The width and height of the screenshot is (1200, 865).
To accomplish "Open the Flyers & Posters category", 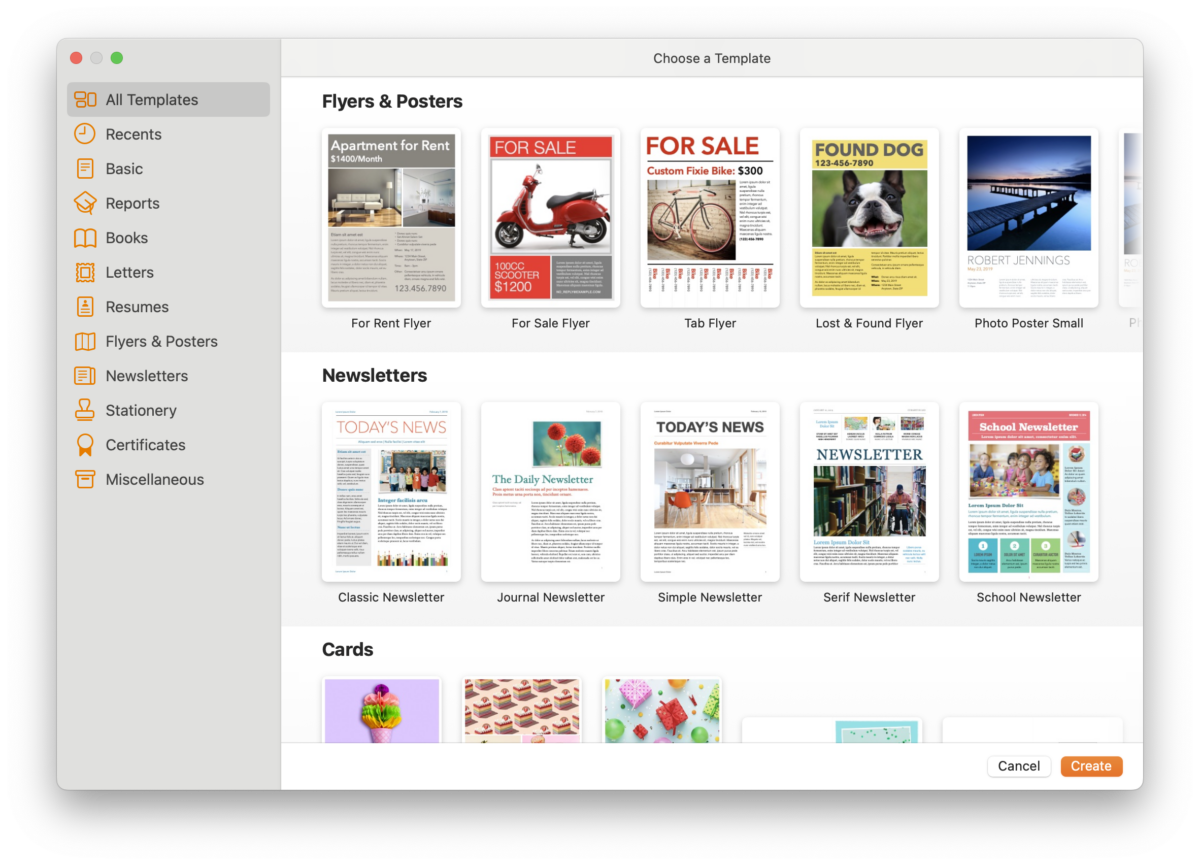I will (x=161, y=341).
